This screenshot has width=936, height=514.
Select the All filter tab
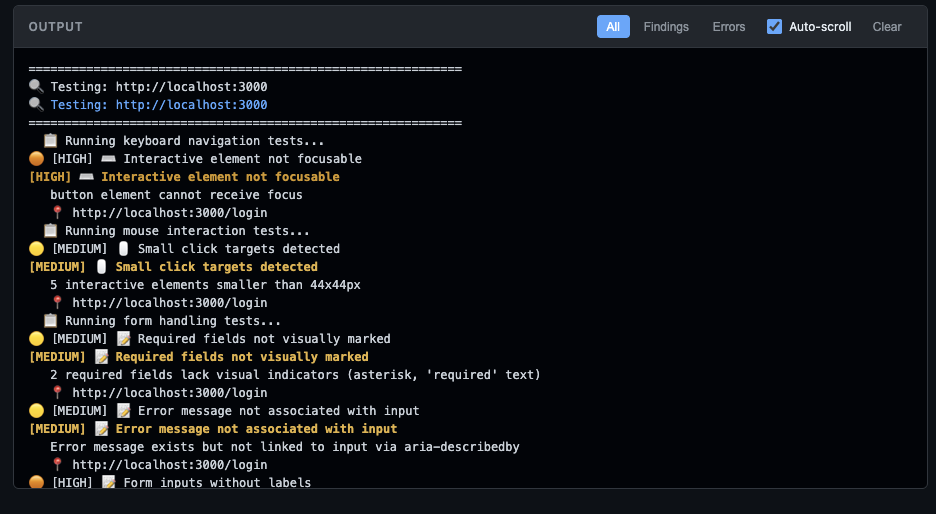coord(613,27)
